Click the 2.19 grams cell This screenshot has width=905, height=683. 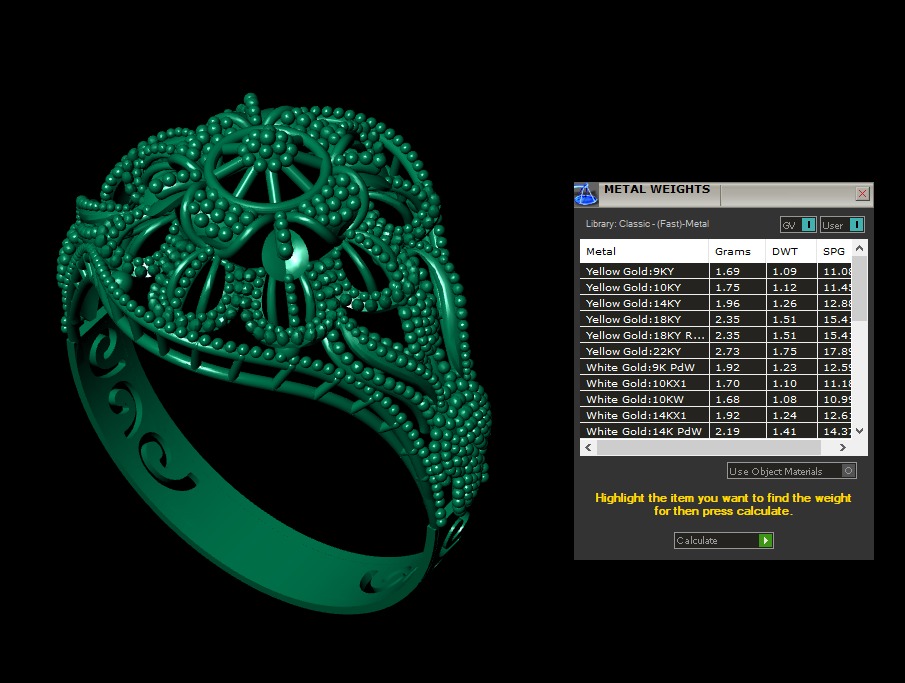[738, 431]
